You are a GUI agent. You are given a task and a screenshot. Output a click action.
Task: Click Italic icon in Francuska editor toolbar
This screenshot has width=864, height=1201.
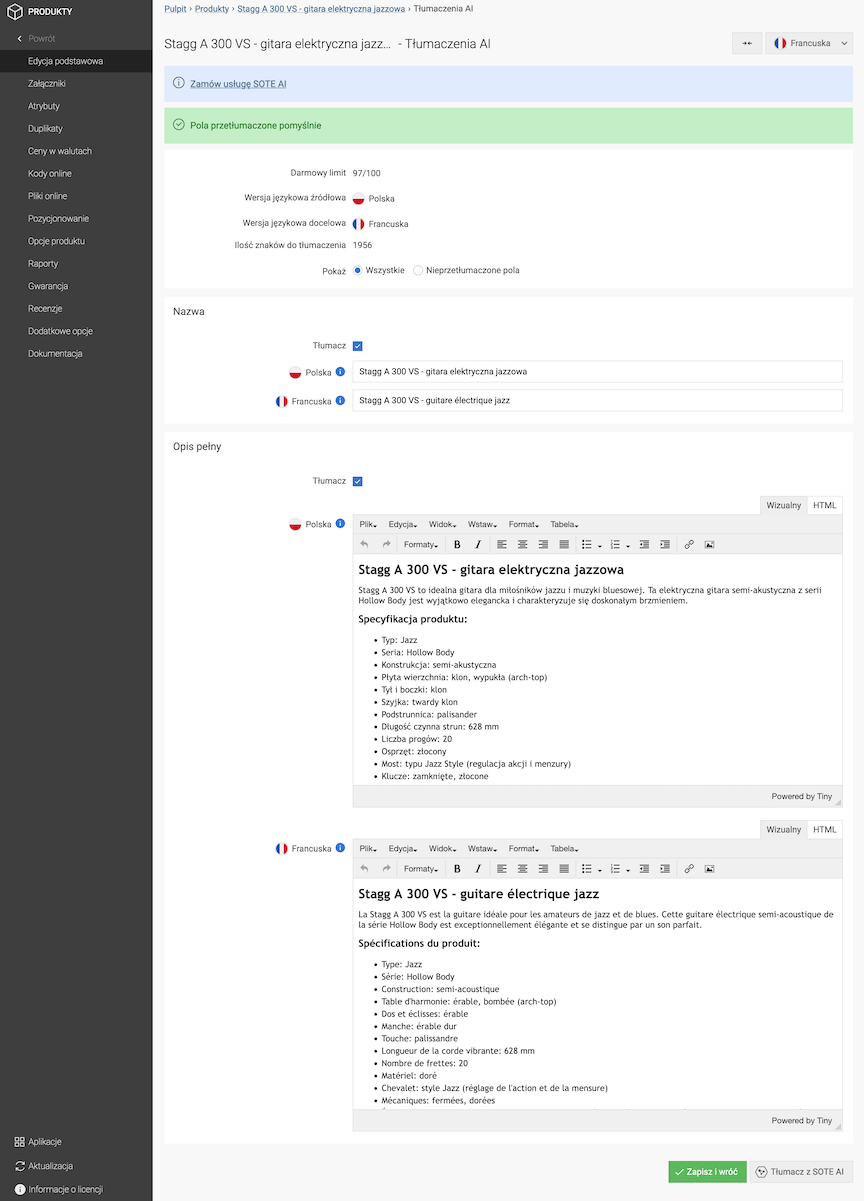478,869
